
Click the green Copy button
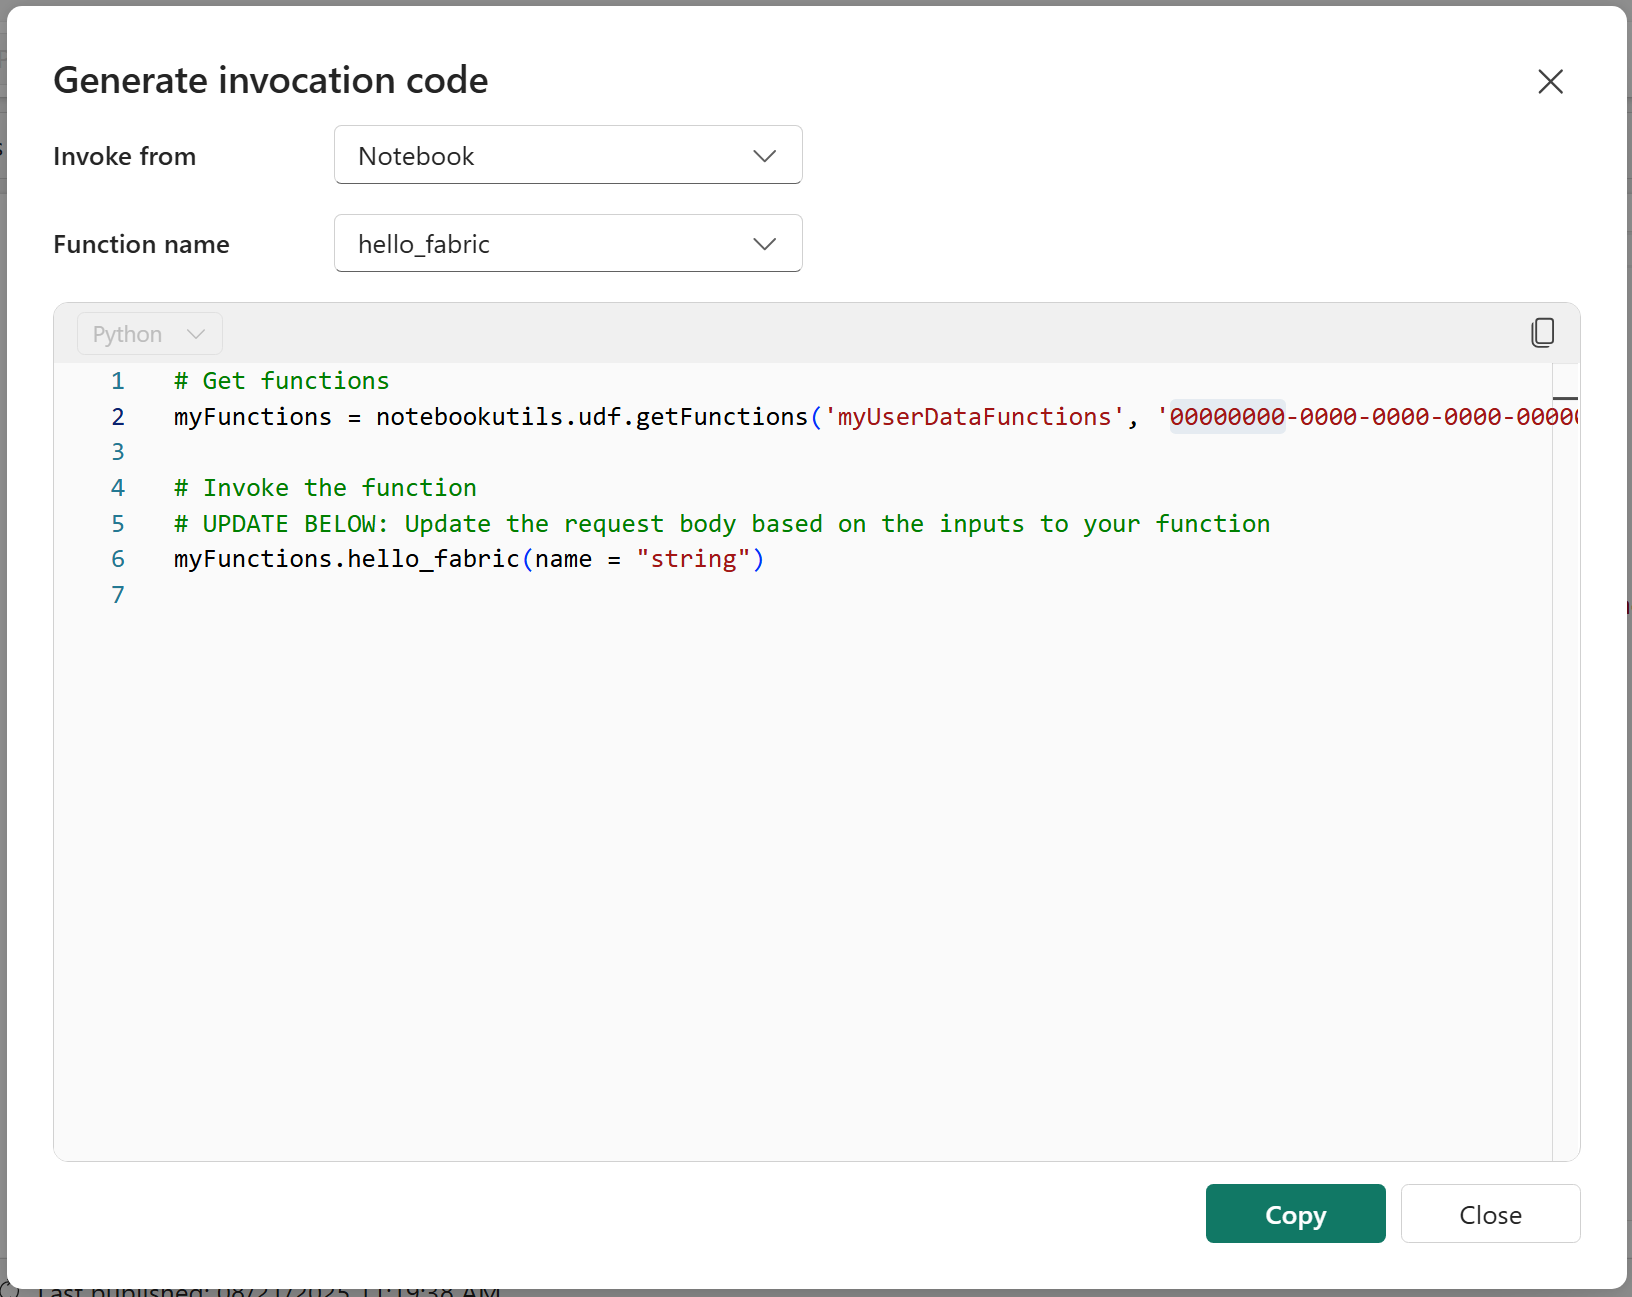(1295, 1214)
